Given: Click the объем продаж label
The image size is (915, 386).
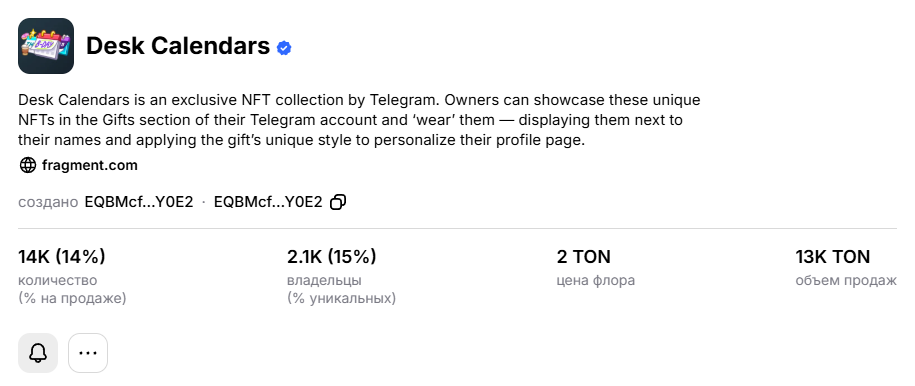Looking at the screenshot, I should pos(846,280).
